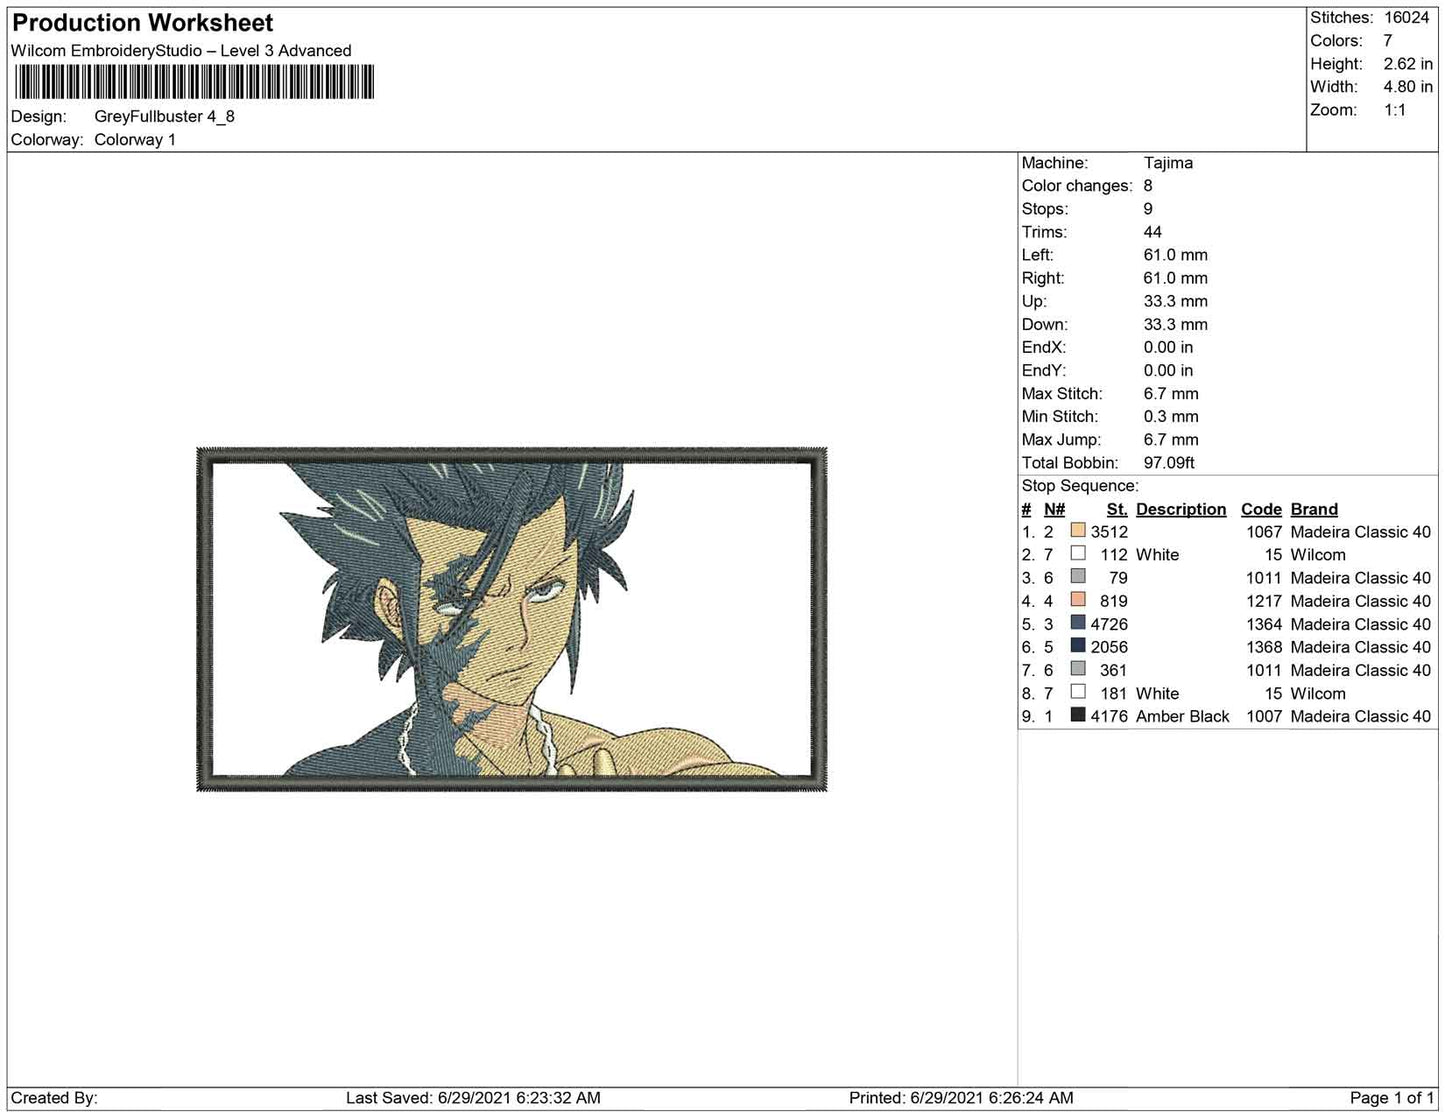Click the white swatch beside 181 stitches
The height and width of the screenshot is (1112, 1445).
click(x=1078, y=692)
